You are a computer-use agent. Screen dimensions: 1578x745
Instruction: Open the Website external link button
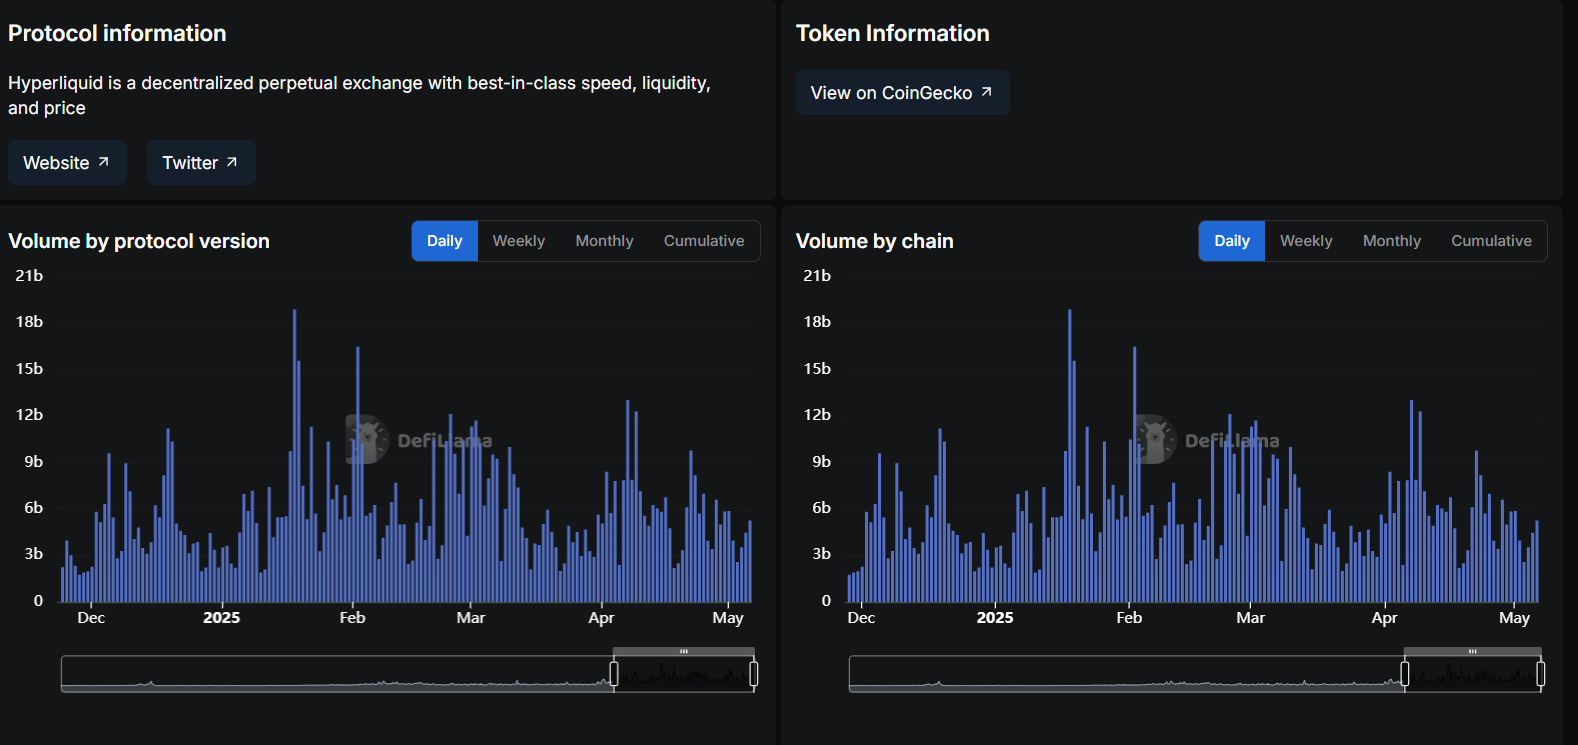coord(67,163)
